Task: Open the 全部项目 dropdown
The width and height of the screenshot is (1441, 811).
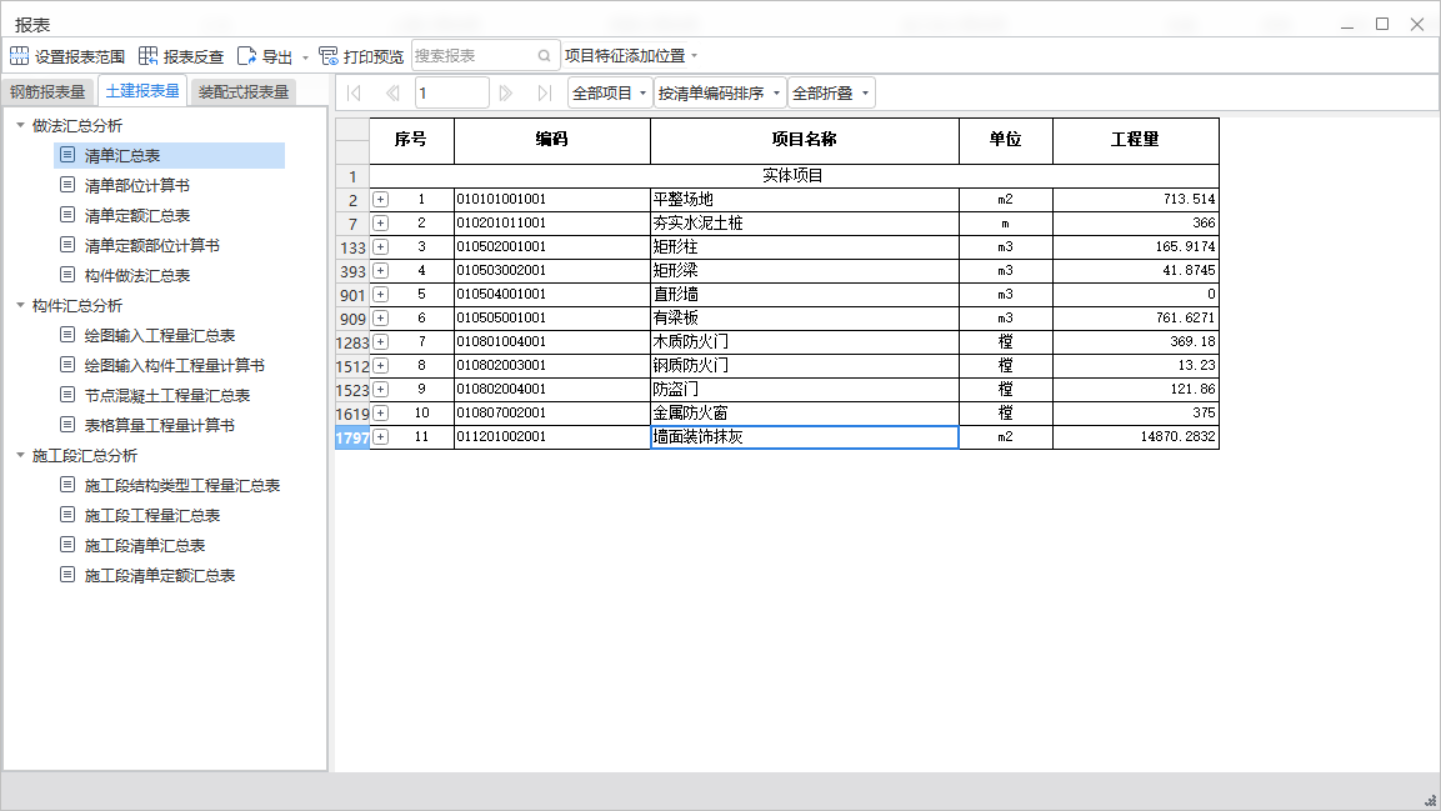Action: click(x=610, y=93)
